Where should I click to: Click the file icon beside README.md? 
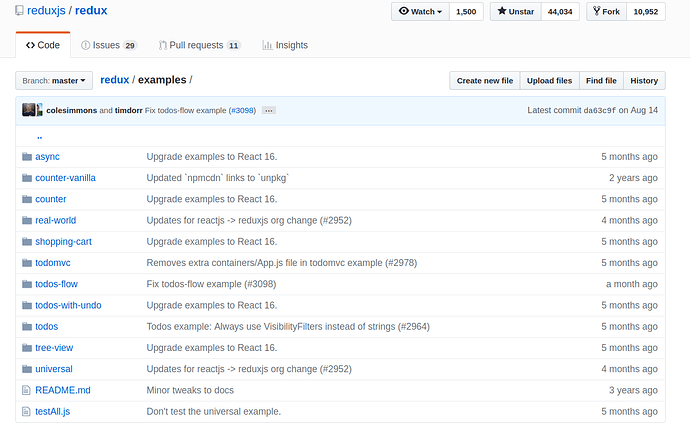coord(26,390)
